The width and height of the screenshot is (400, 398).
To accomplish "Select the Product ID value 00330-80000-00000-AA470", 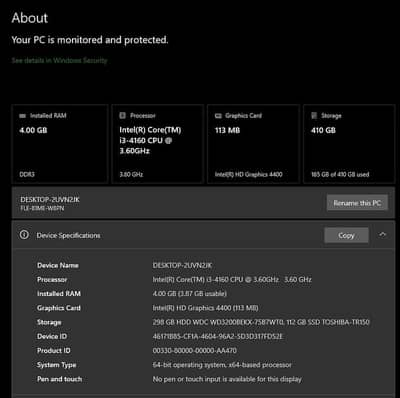I will pos(195,351).
